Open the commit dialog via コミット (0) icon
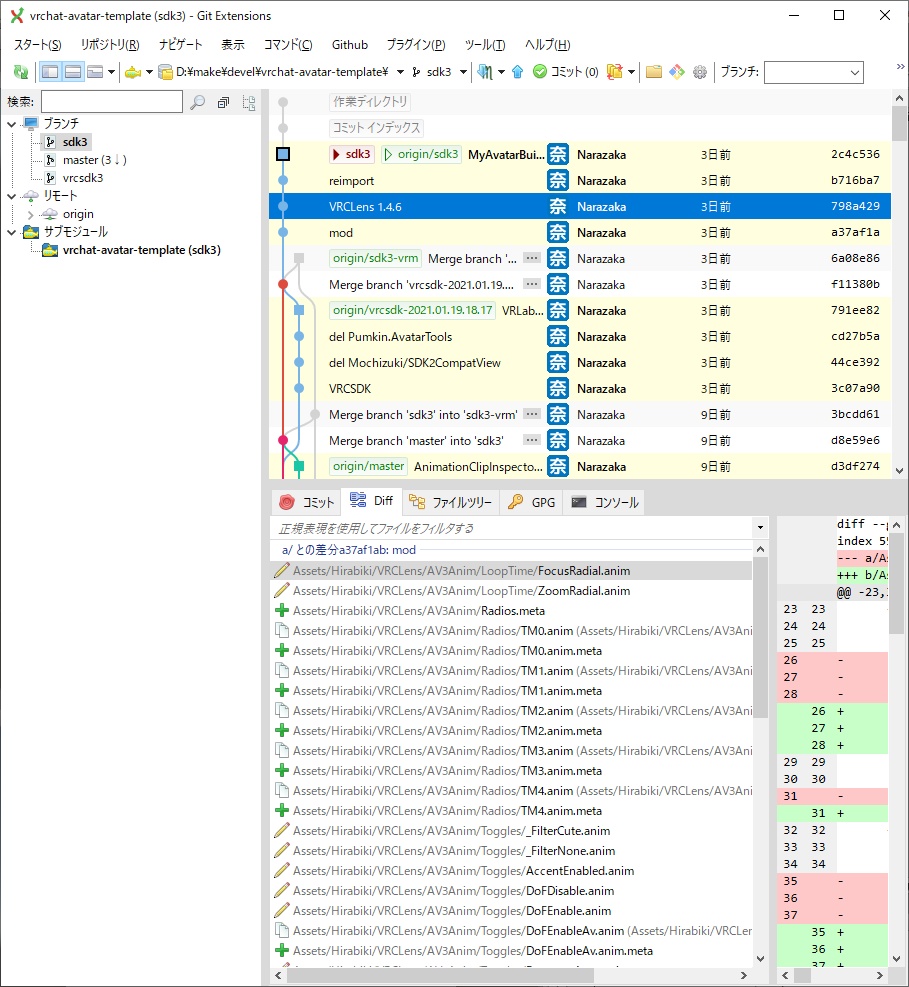This screenshot has height=987, width=909. point(565,72)
